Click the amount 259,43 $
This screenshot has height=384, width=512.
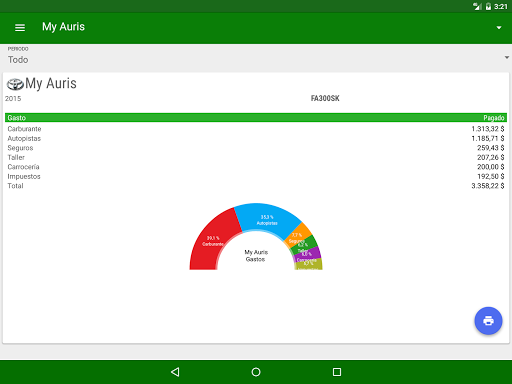(x=490, y=148)
